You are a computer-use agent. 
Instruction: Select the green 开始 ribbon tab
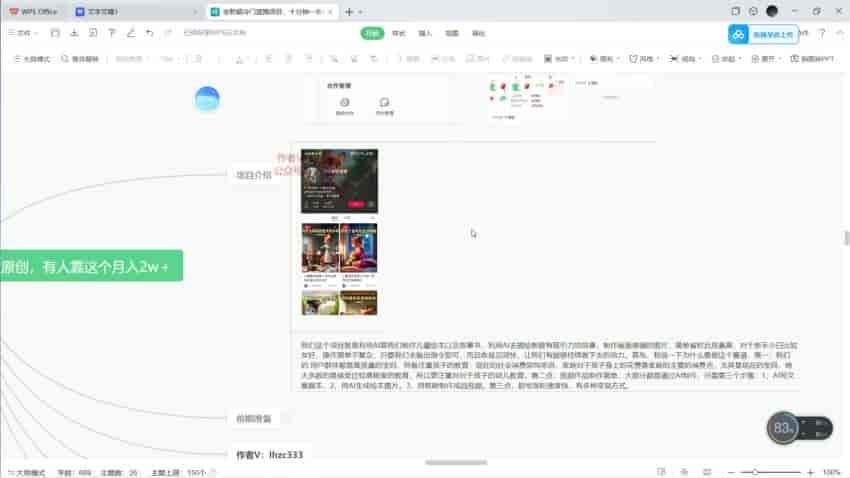pyautogui.click(x=372, y=34)
